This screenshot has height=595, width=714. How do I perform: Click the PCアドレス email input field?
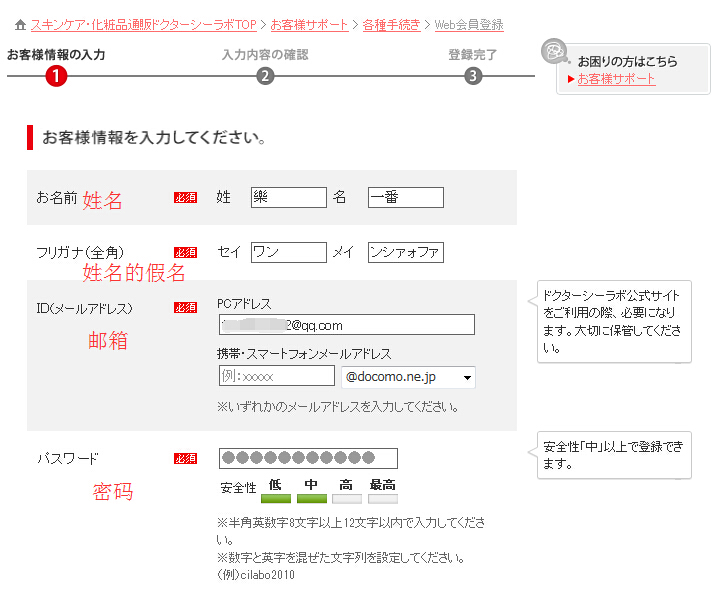(346, 325)
